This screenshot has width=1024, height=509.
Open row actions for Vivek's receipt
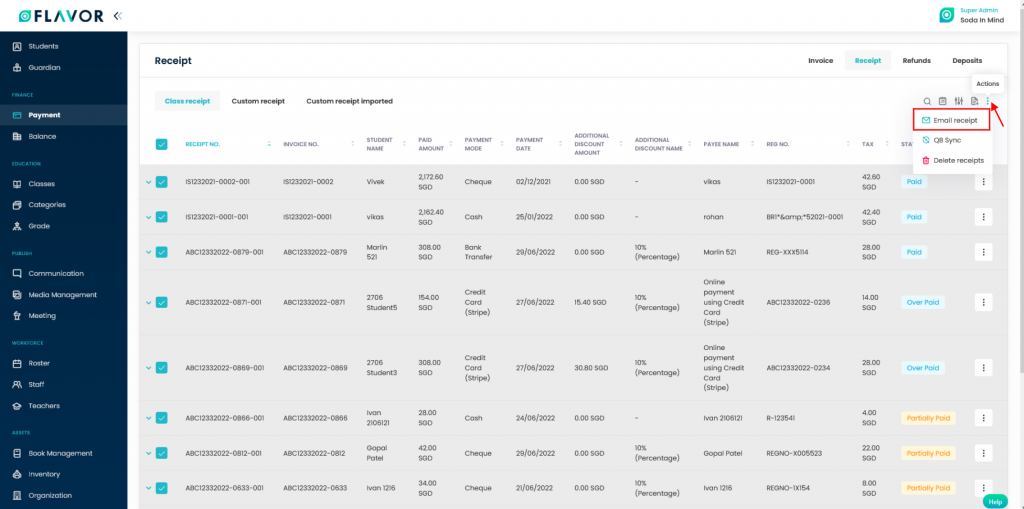click(983, 182)
